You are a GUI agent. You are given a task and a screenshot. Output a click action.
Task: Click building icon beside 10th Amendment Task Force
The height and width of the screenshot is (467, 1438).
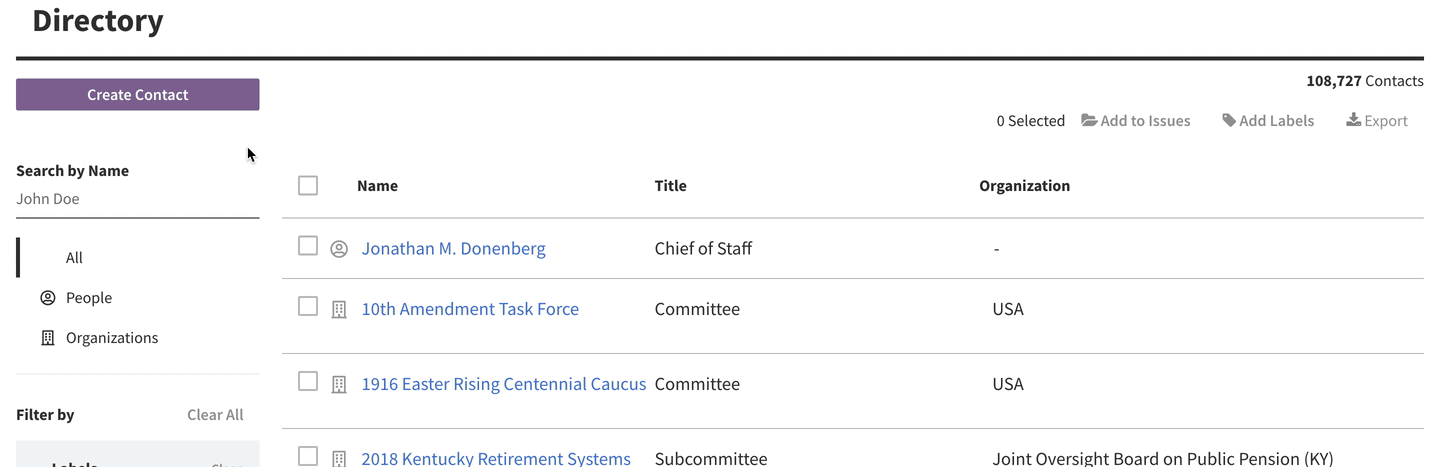click(339, 310)
